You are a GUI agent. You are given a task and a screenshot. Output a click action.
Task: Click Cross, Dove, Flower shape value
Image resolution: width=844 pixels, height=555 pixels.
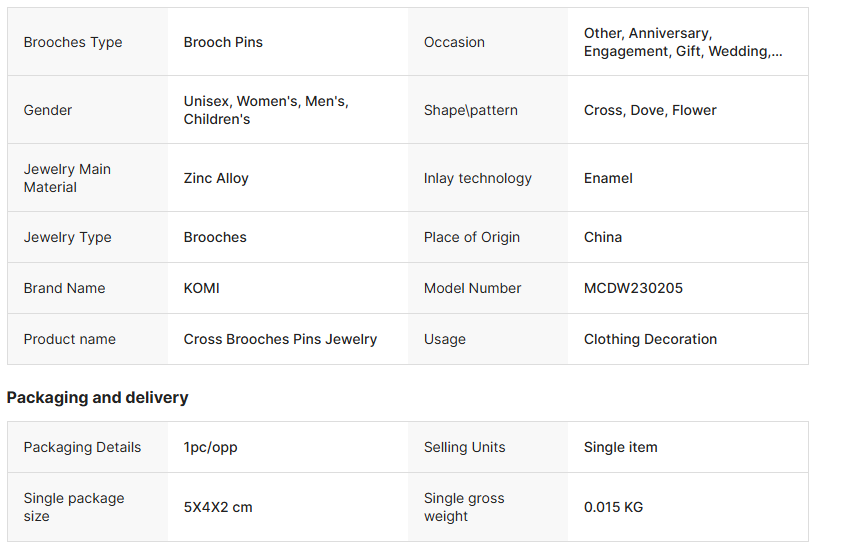point(650,110)
